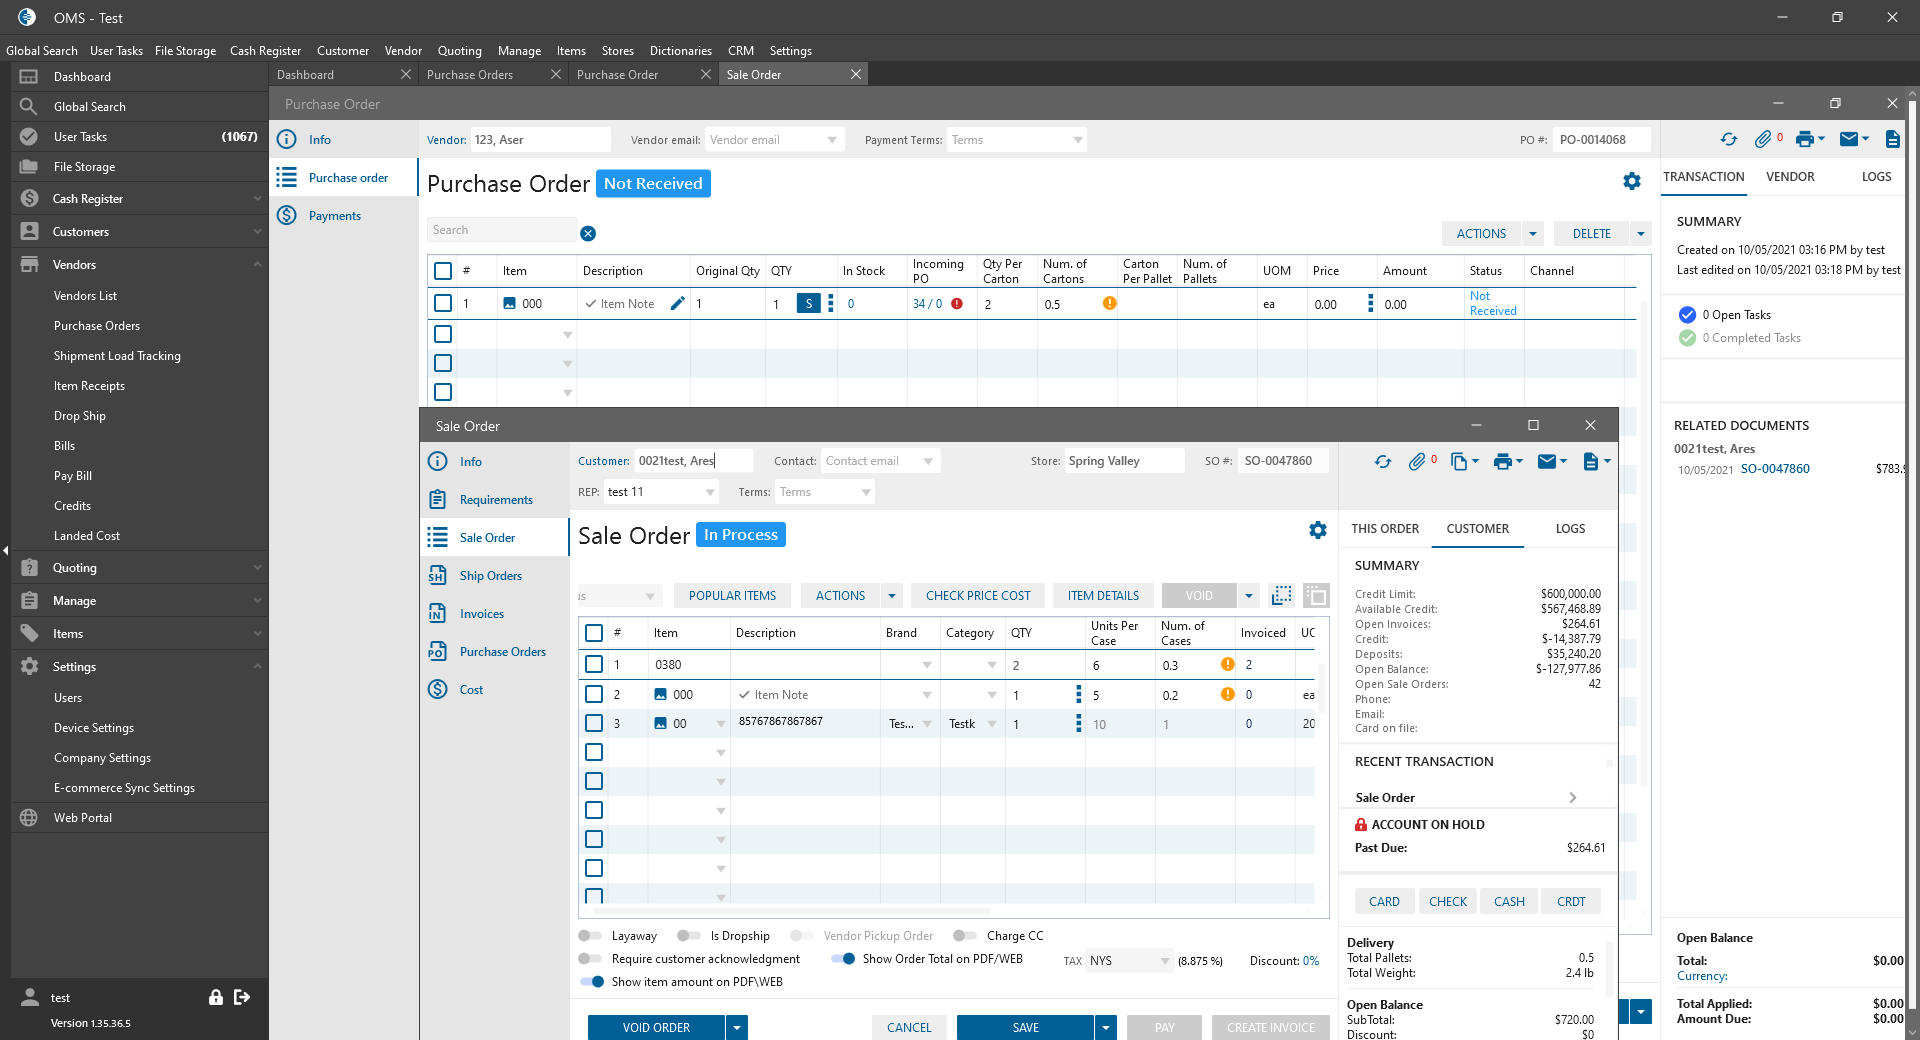
Task: Disable Show Order Total on PDF/WEB
Action: (843, 959)
